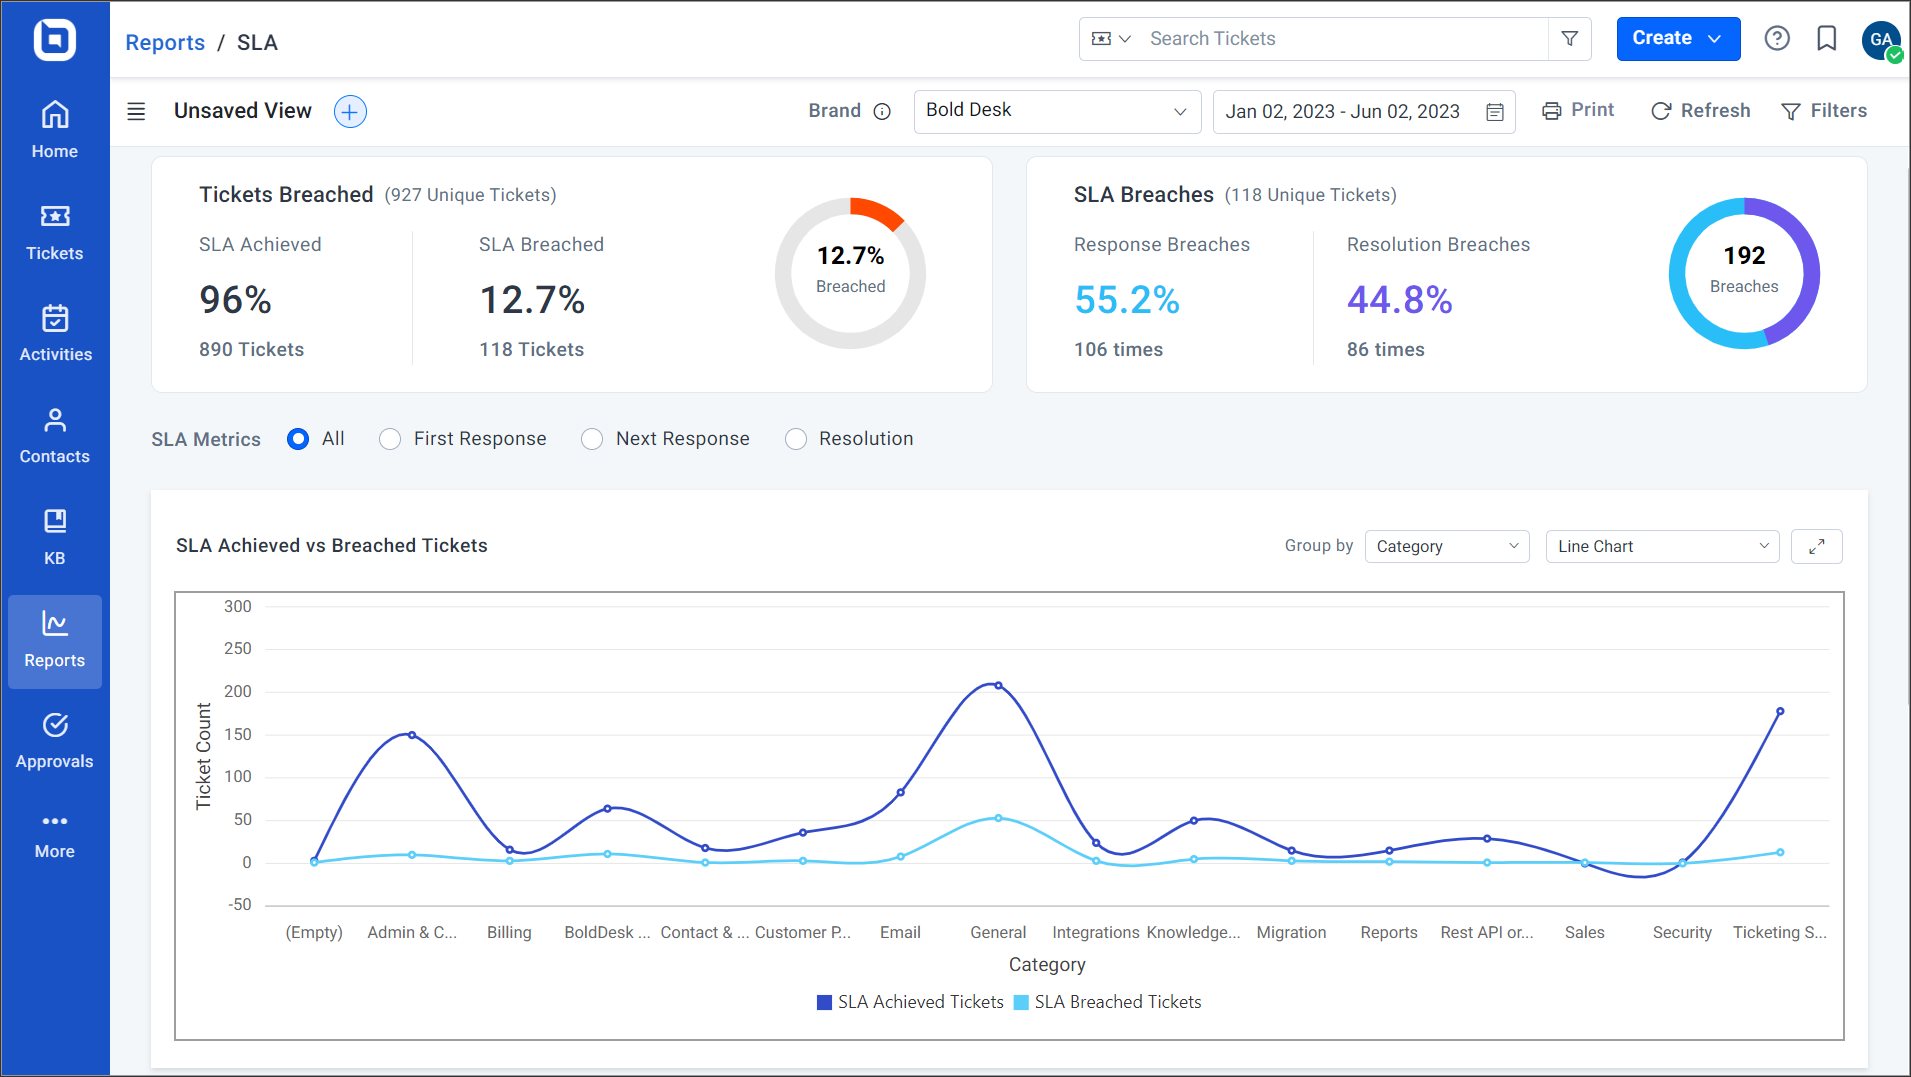
Task: Click the Migration category axis label
Action: (1291, 933)
